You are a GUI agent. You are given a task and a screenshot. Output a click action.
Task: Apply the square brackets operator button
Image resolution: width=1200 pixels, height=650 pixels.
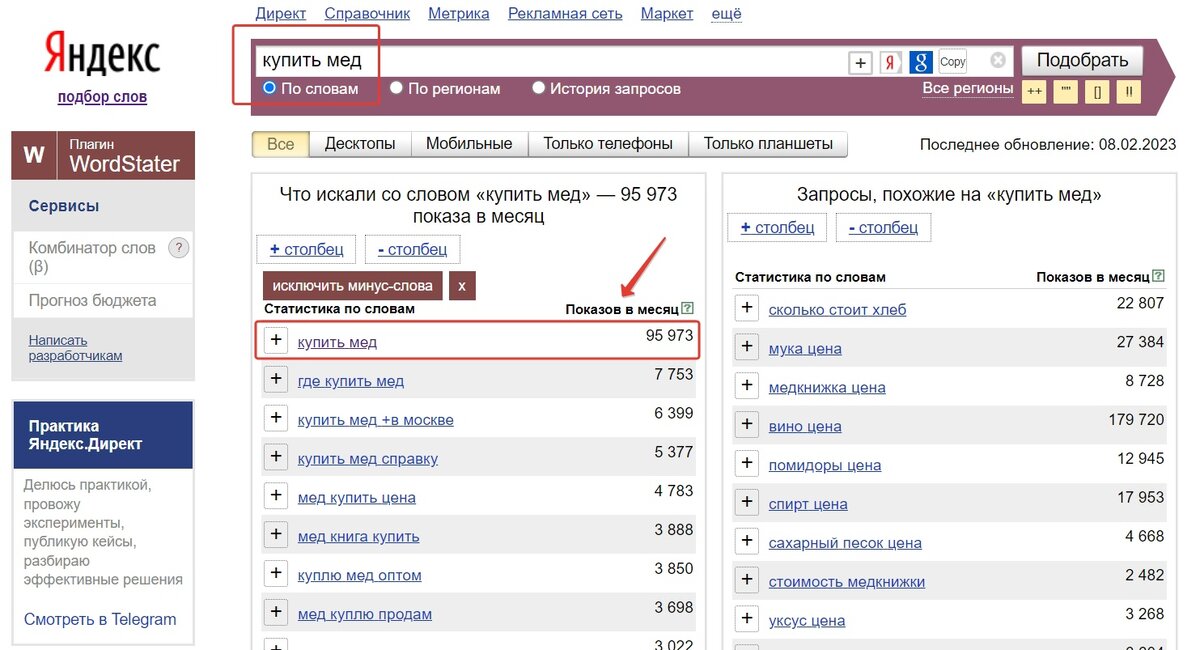[1098, 90]
